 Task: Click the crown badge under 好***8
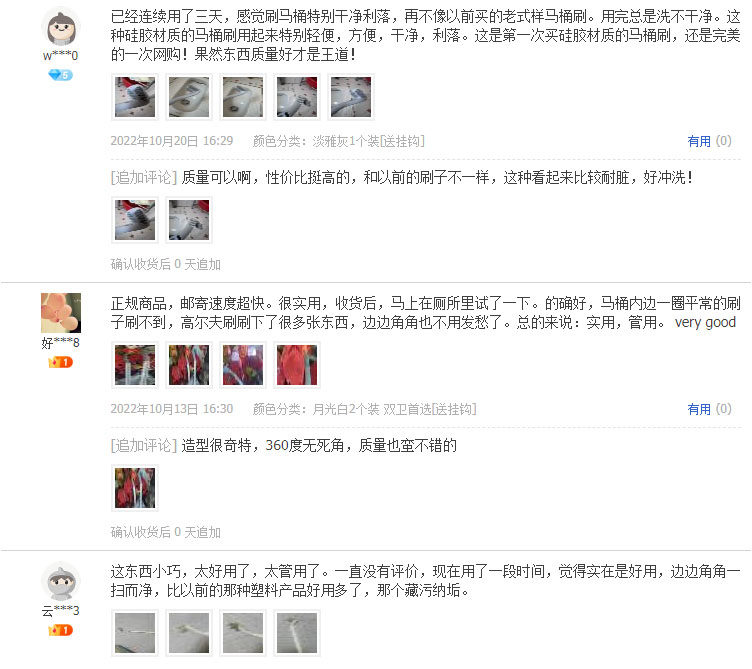point(60,362)
